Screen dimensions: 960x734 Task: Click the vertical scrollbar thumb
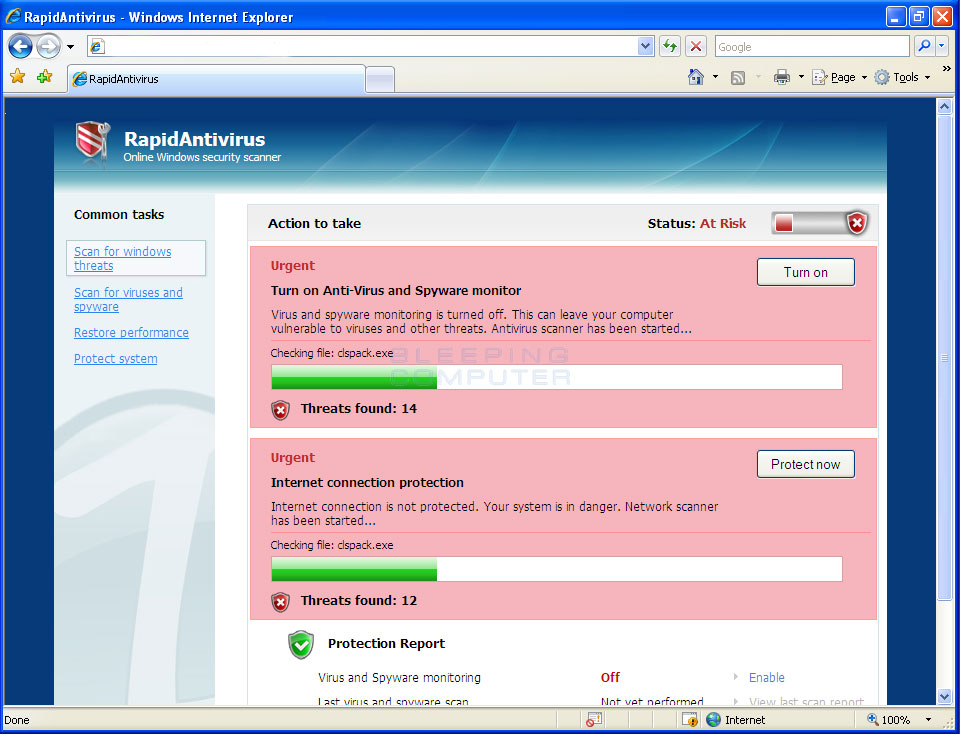coord(945,358)
